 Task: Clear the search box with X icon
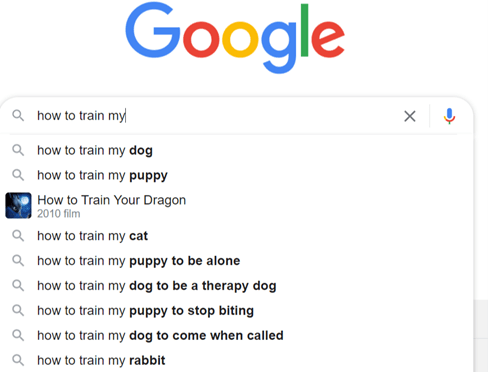pos(410,116)
